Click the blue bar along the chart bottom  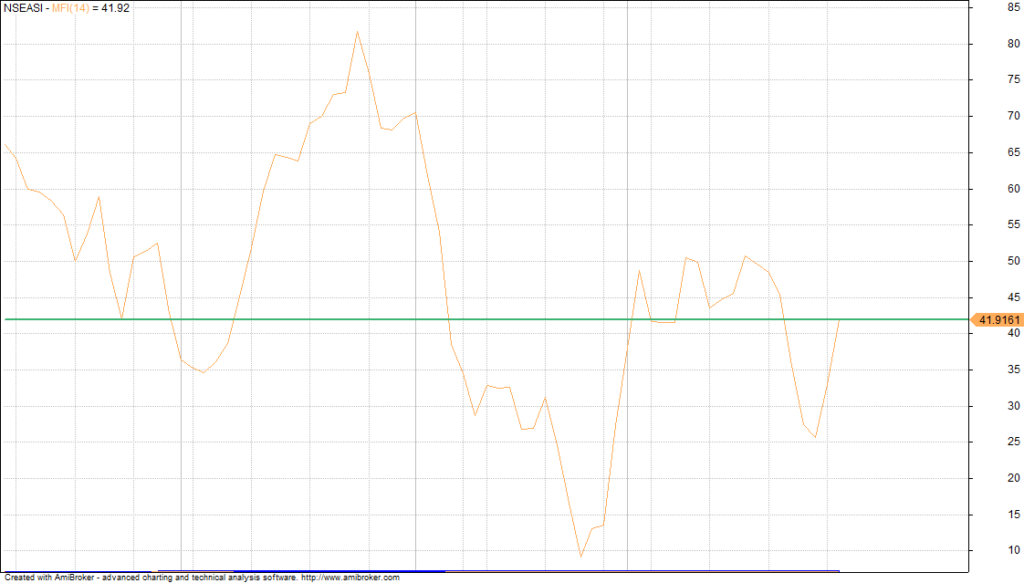(500, 570)
